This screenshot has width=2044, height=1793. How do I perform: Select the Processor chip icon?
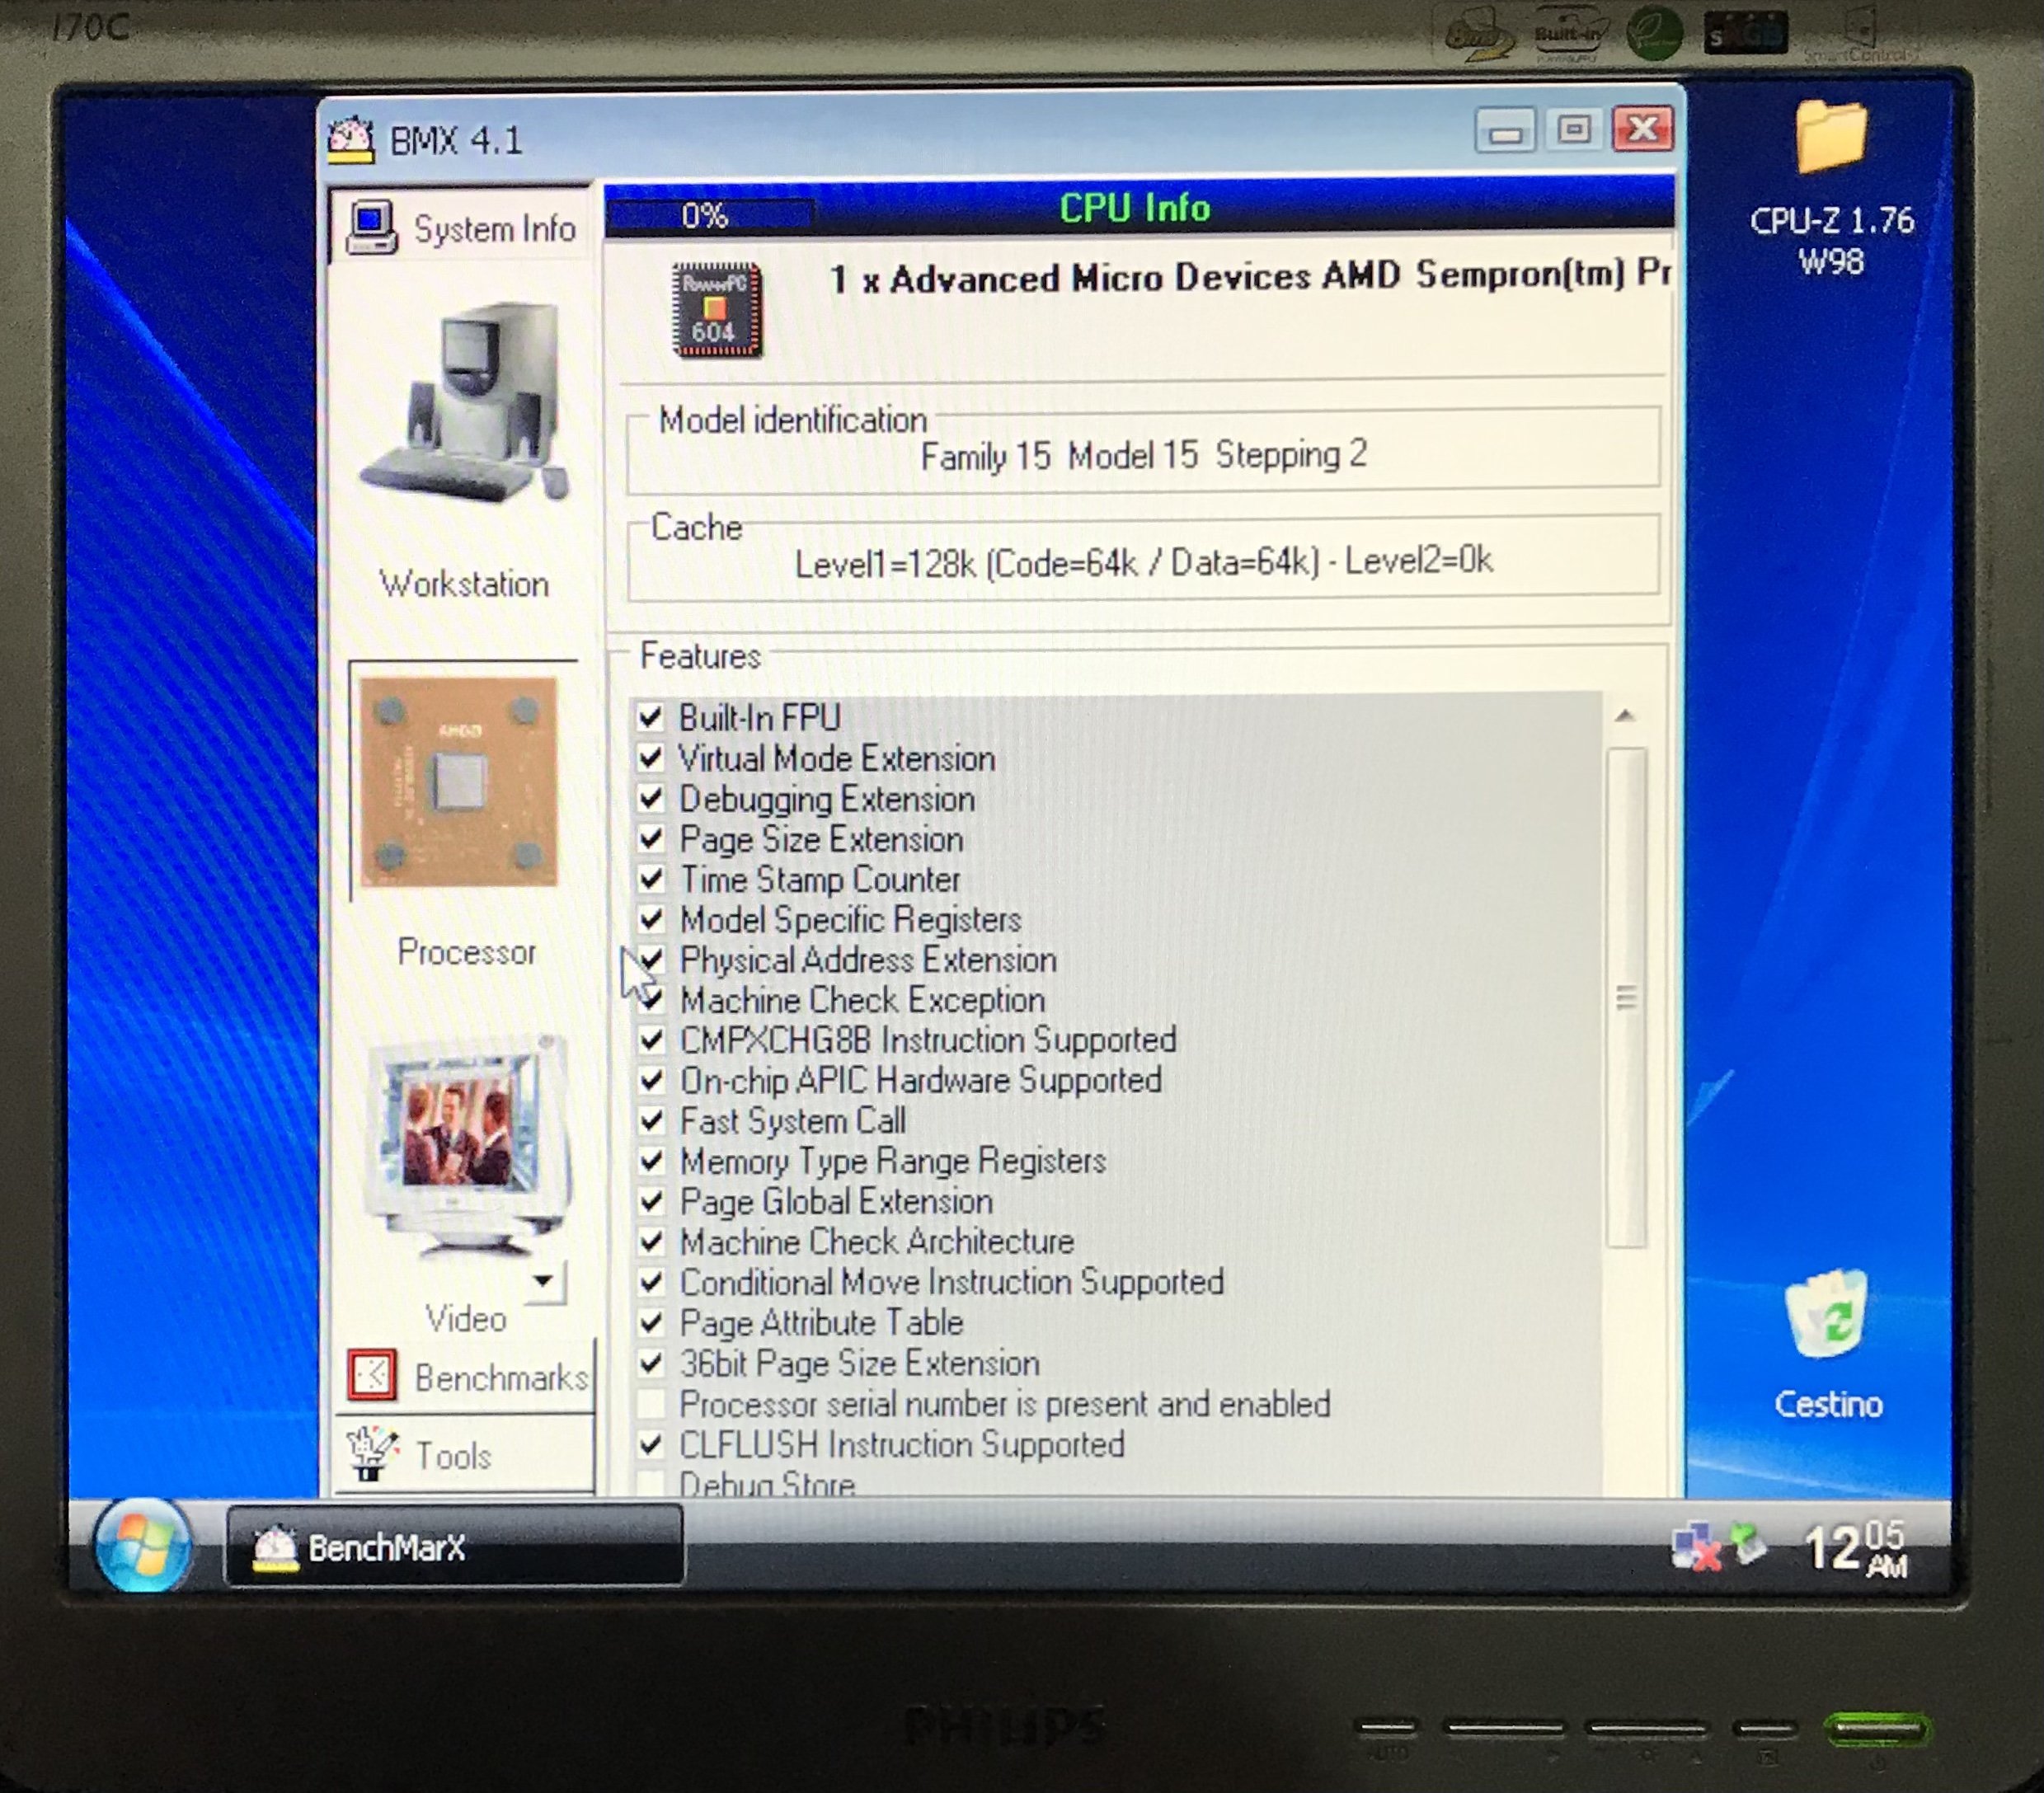click(x=458, y=782)
